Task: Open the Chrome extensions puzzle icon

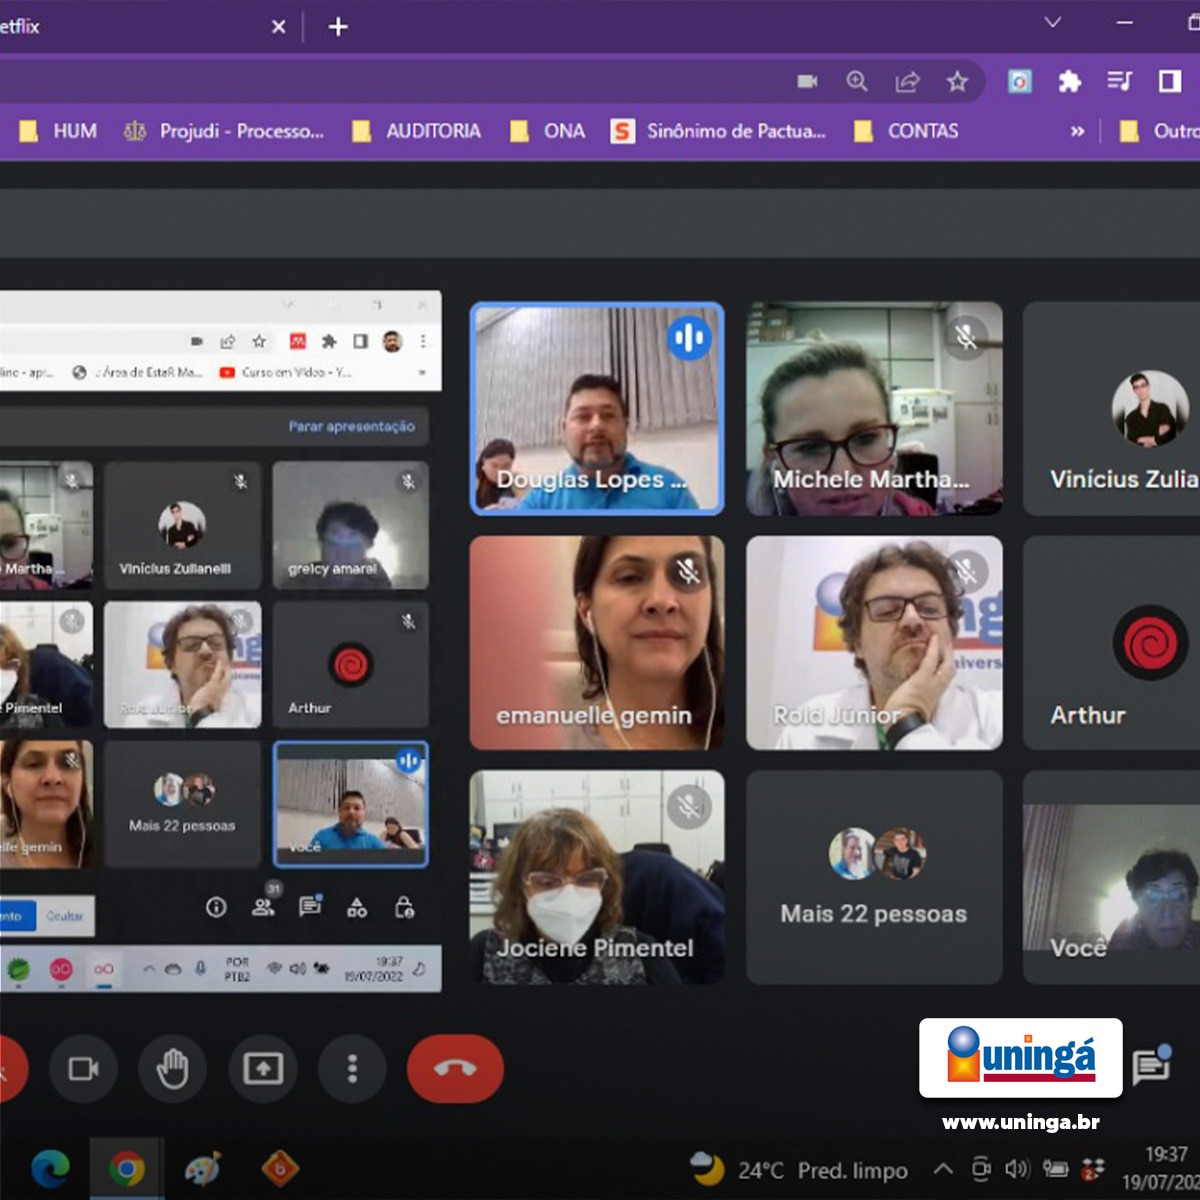Action: pos(1069,82)
